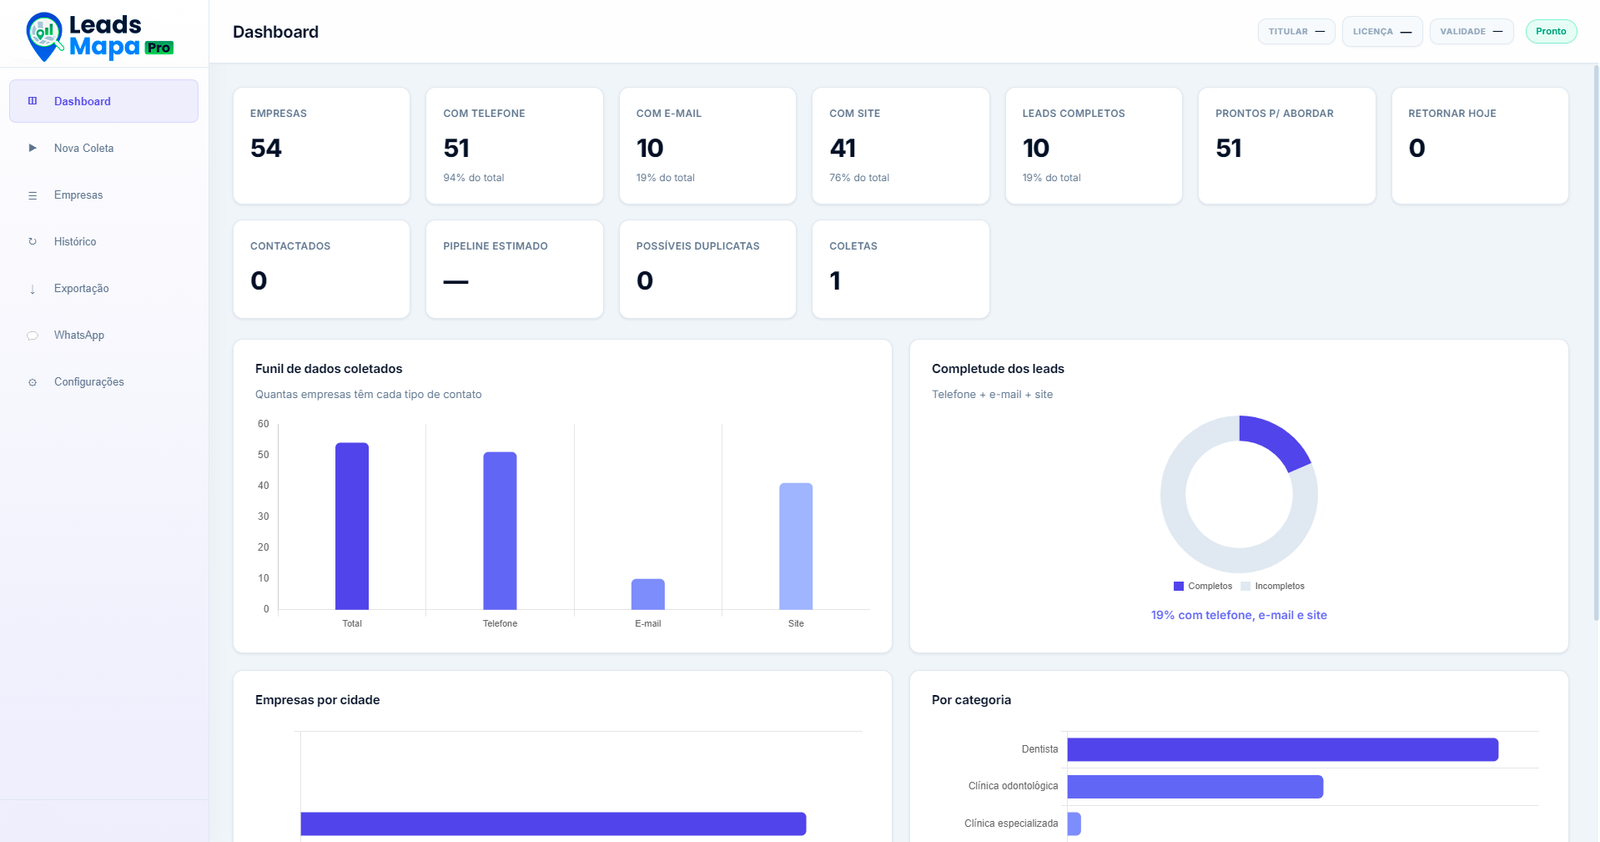Click the 'Empresas por cidade' heading
This screenshot has height=842, width=1600.
coord(317,700)
